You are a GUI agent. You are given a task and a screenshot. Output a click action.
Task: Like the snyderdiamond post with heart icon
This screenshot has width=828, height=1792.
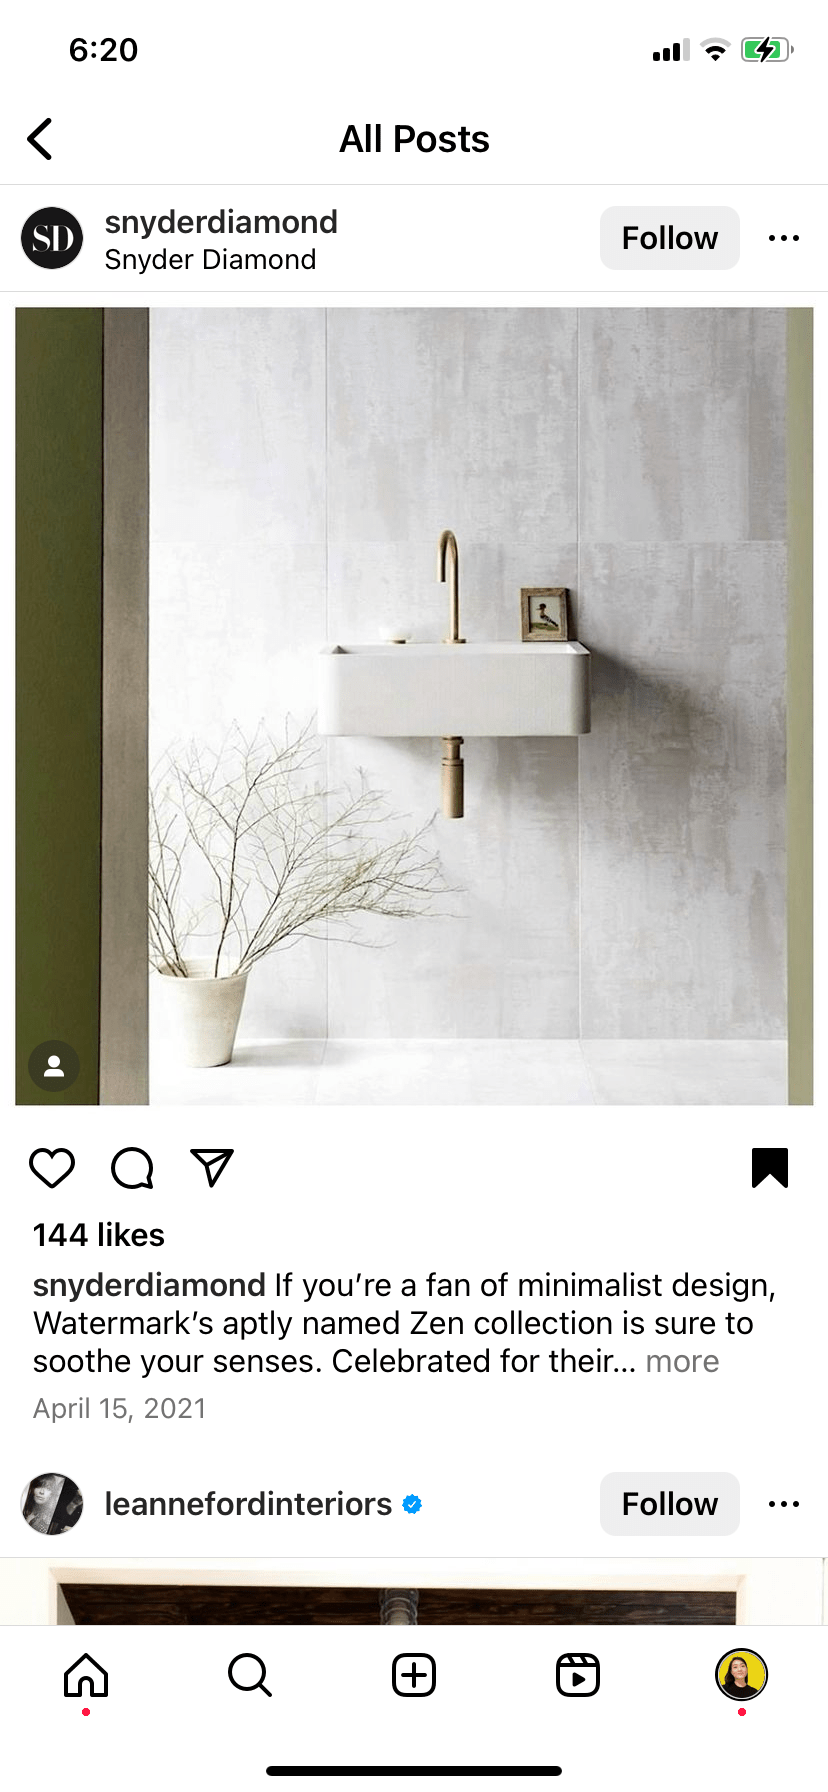coord(52,1168)
